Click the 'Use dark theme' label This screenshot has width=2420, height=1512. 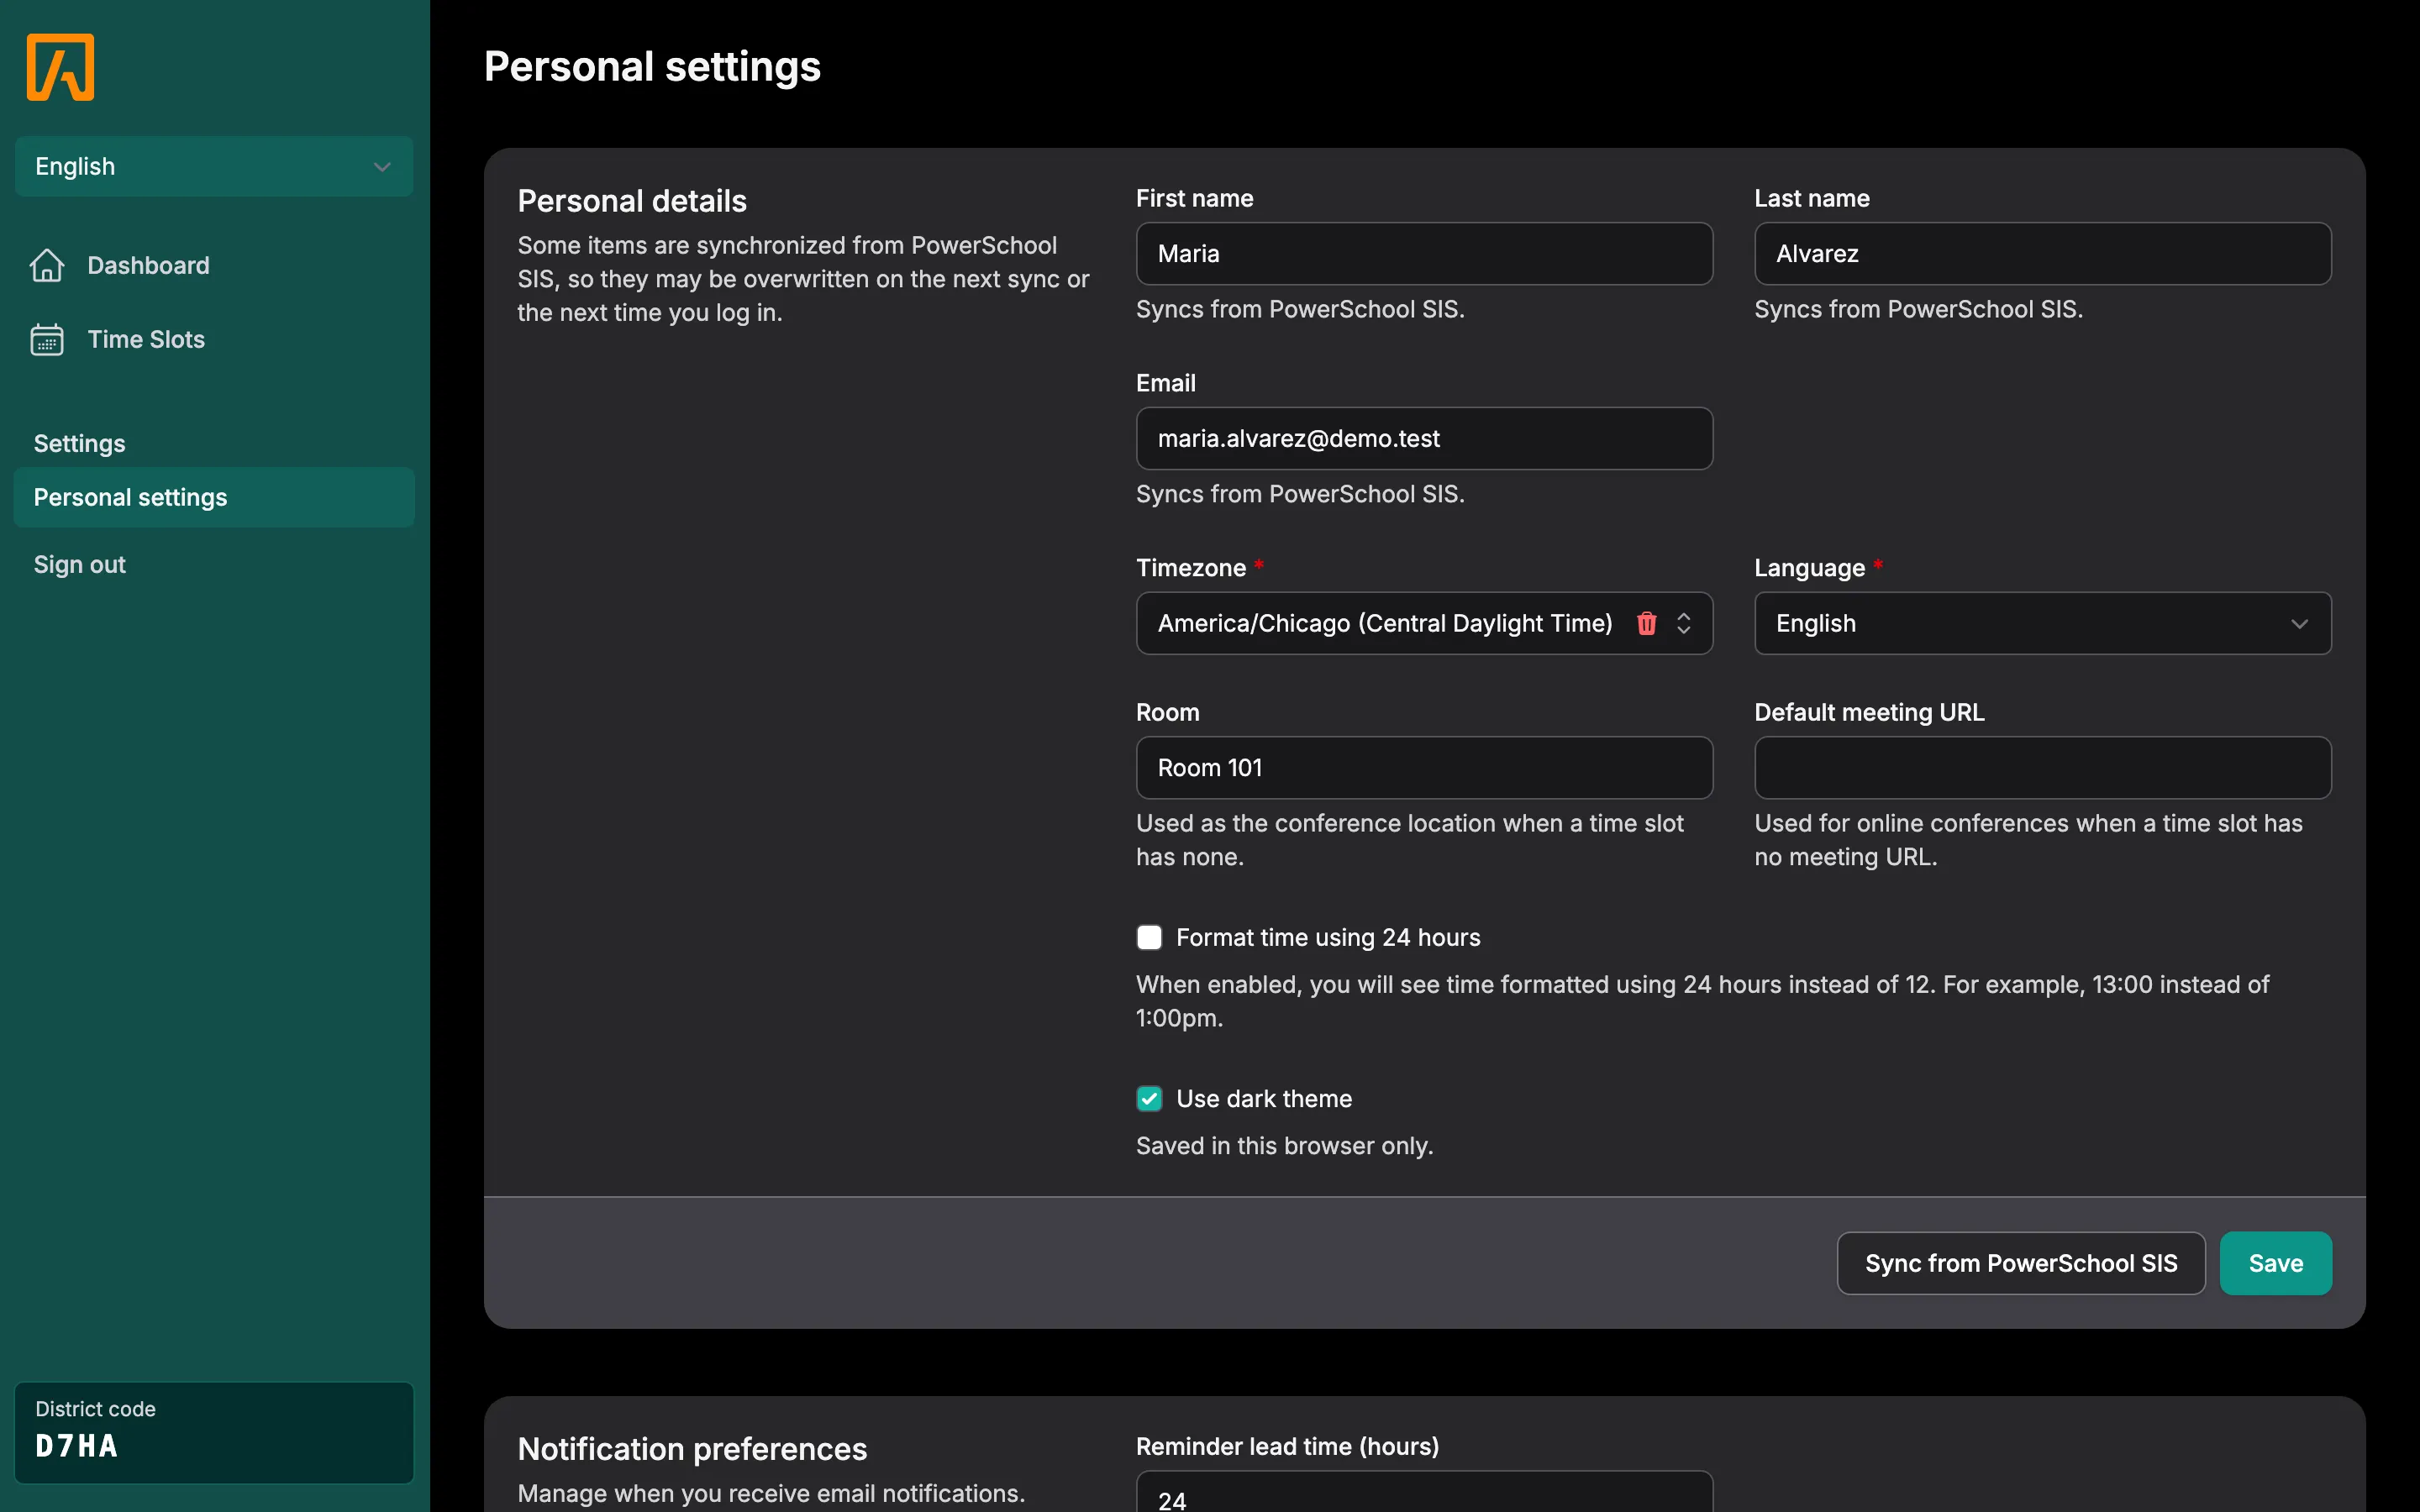[1264, 1098]
